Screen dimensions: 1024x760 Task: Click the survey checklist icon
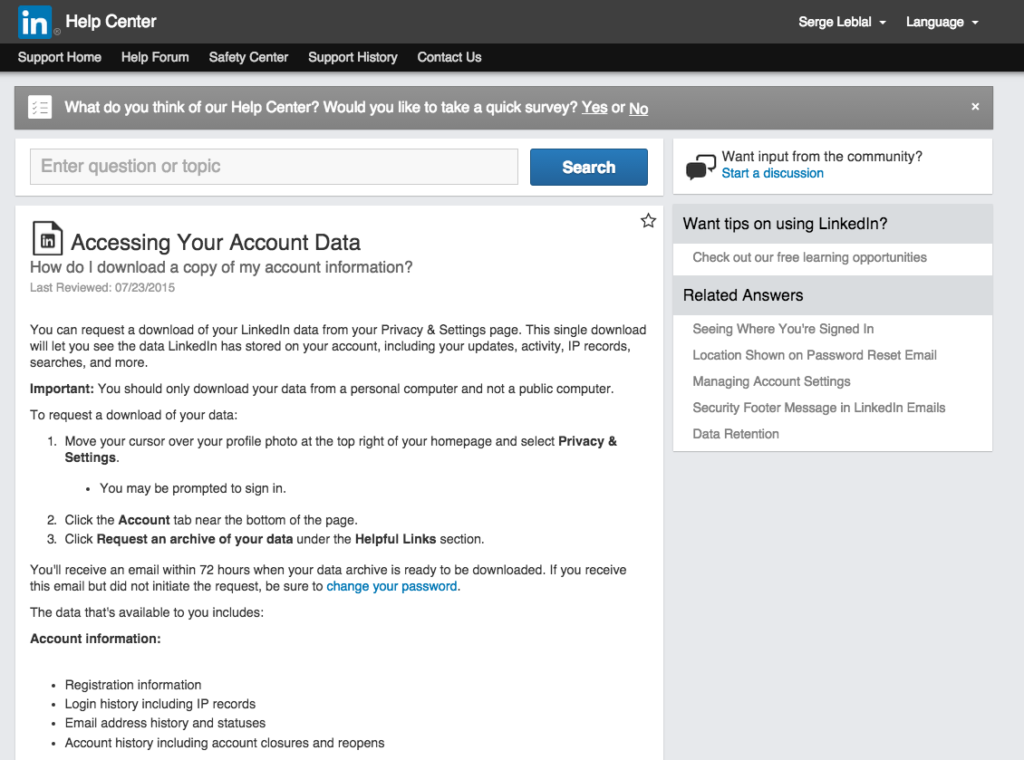click(x=40, y=107)
